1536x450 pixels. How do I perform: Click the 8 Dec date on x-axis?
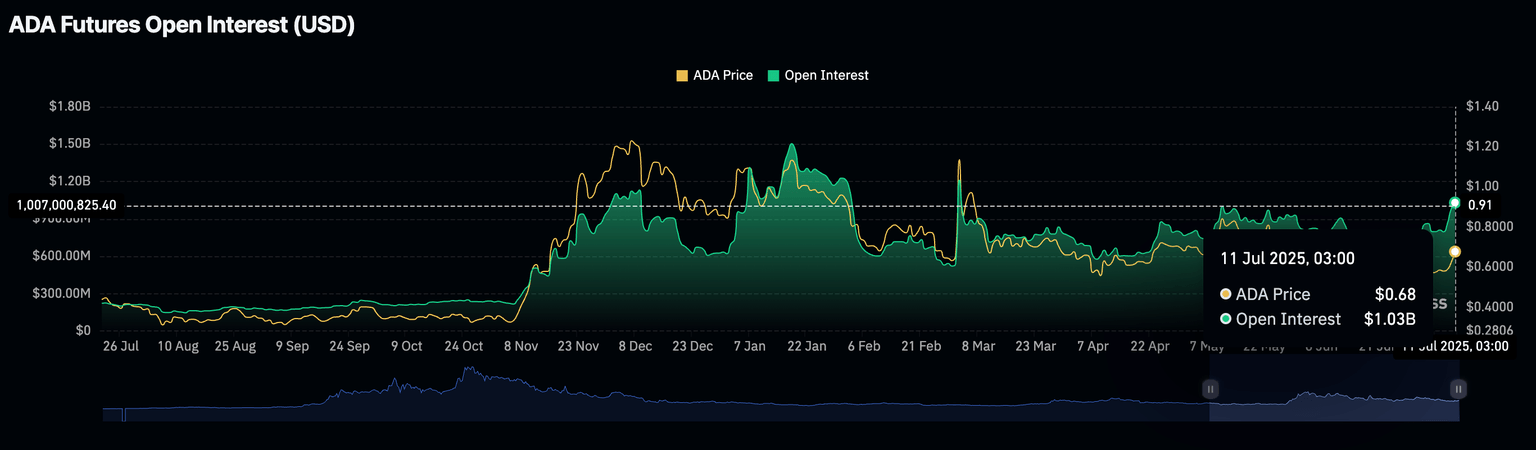[635, 346]
